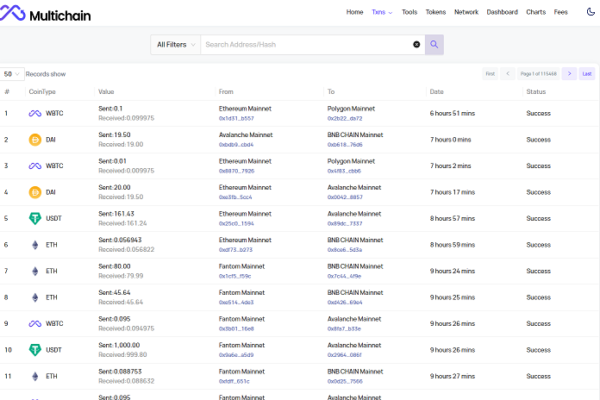The image size is (600, 400).
Task: Expand the Txns menu
Action: (x=382, y=12)
